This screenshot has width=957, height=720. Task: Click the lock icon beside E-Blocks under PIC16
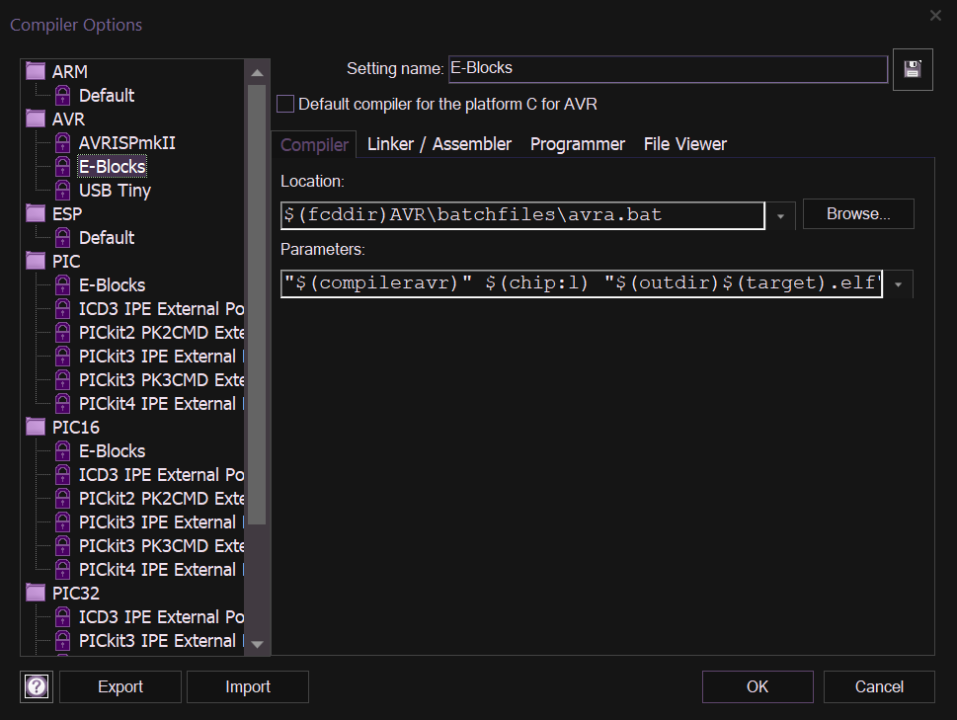pos(63,450)
